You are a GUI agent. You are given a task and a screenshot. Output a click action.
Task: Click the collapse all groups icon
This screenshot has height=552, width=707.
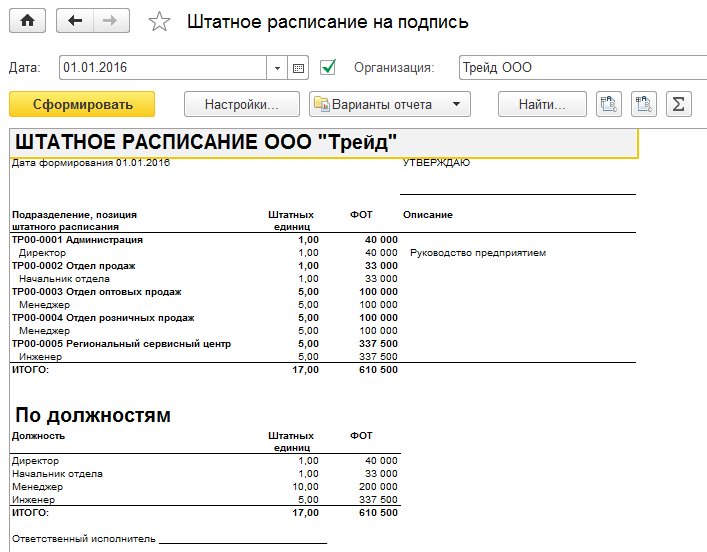point(644,104)
